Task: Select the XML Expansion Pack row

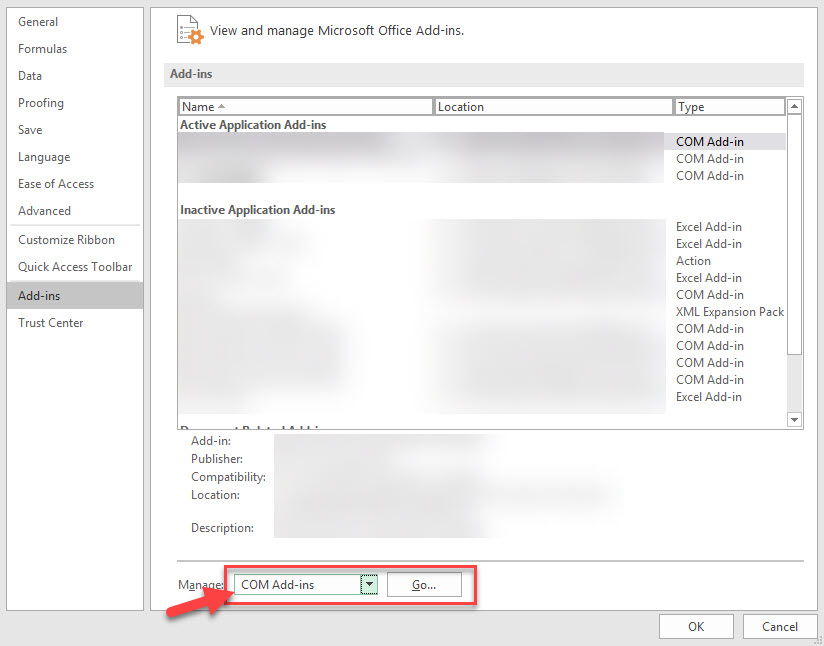Action: tap(482, 312)
